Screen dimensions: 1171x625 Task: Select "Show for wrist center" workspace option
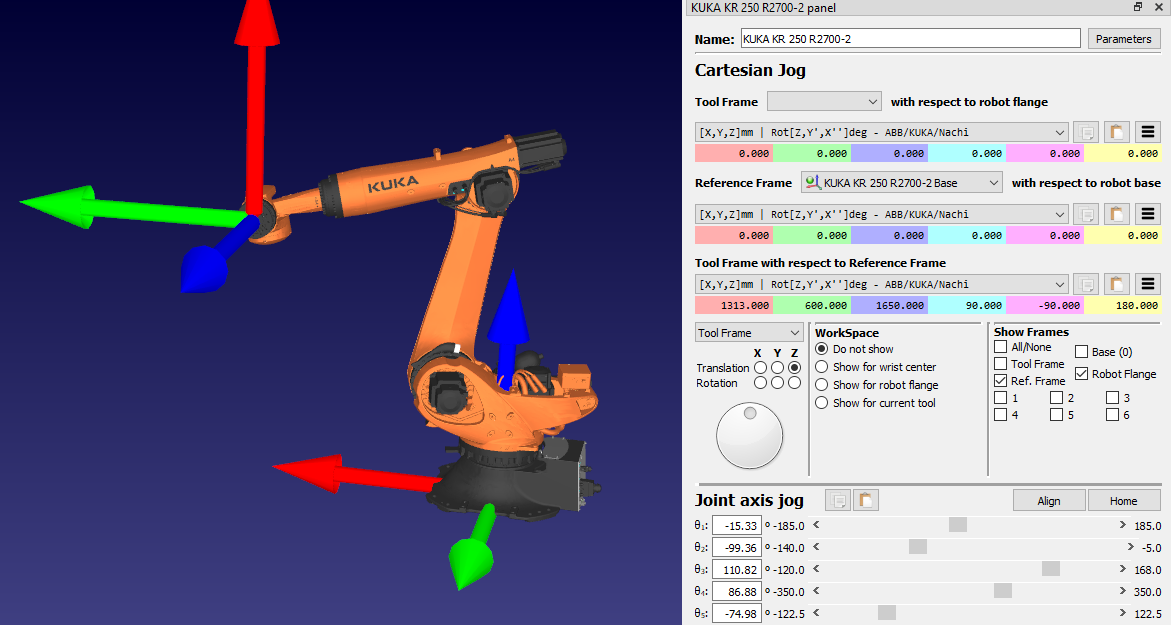tap(822, 367)
